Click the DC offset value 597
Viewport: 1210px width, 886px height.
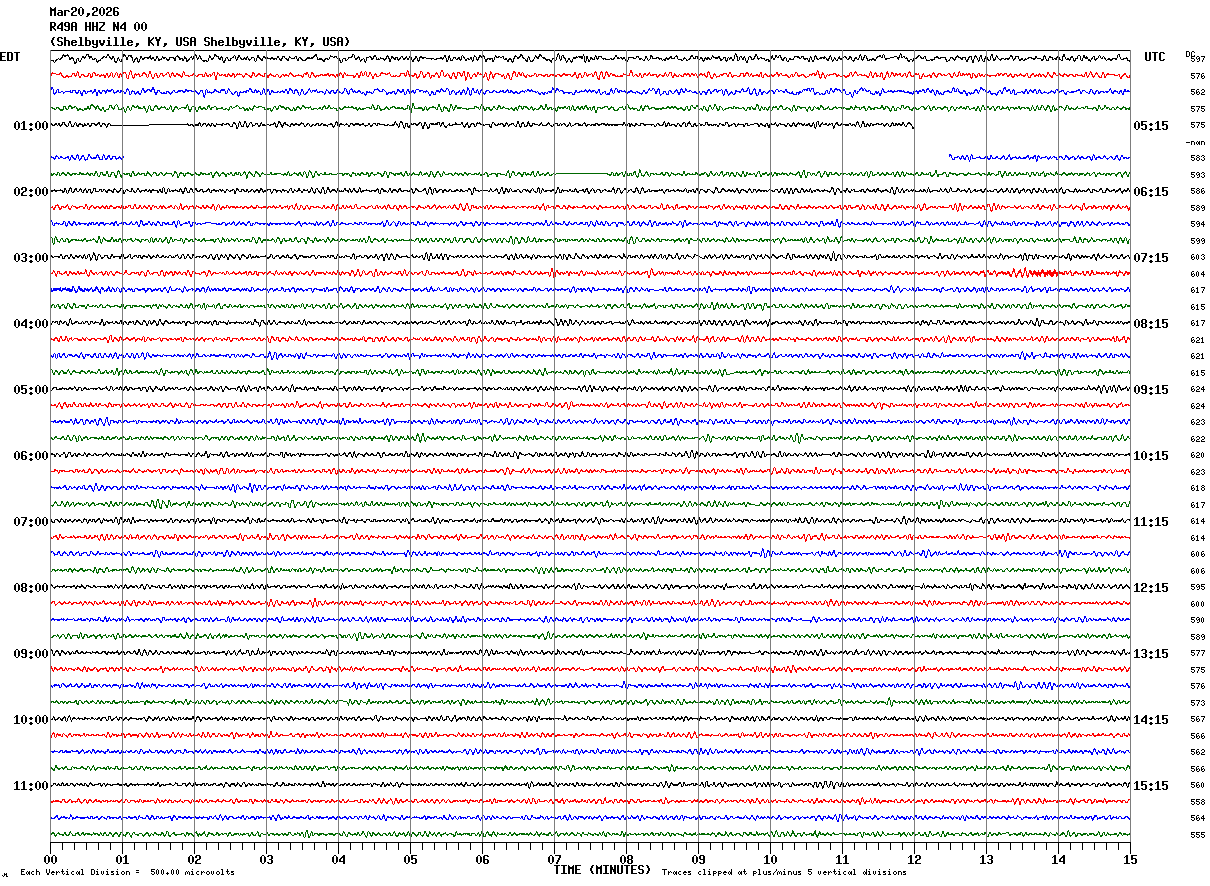tap(1197, 60)
